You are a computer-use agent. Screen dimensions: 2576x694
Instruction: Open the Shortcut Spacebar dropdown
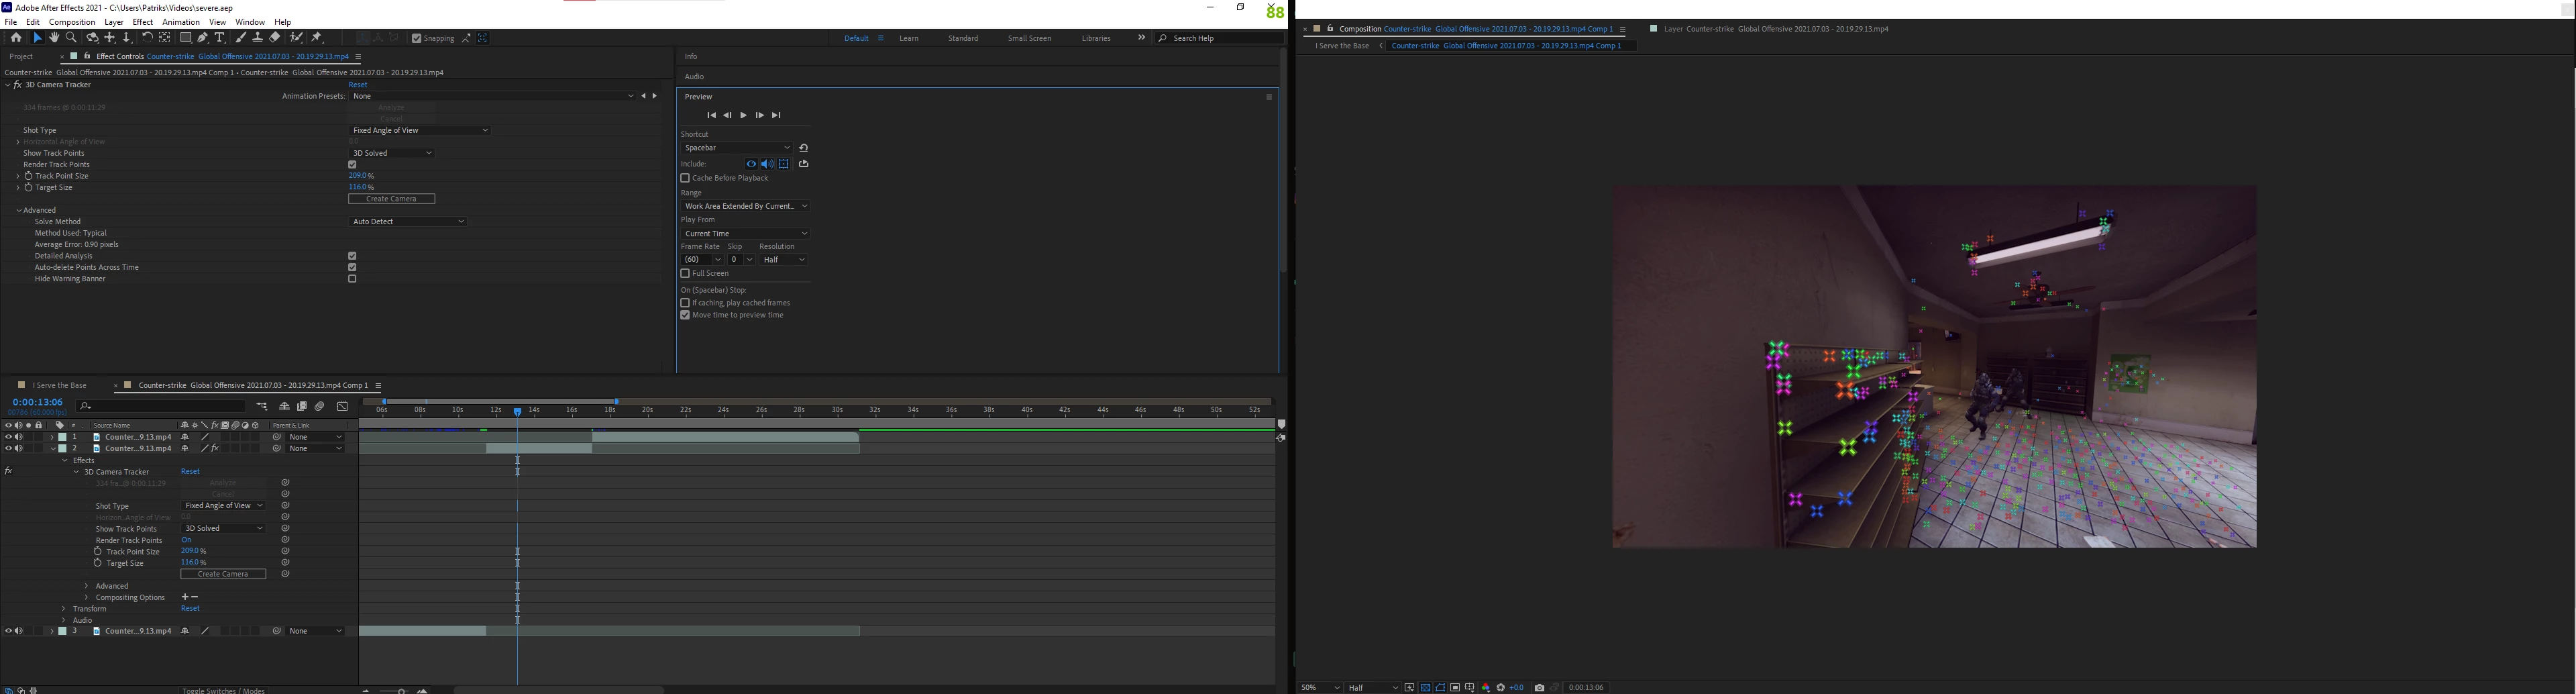[x=737, y=148]
